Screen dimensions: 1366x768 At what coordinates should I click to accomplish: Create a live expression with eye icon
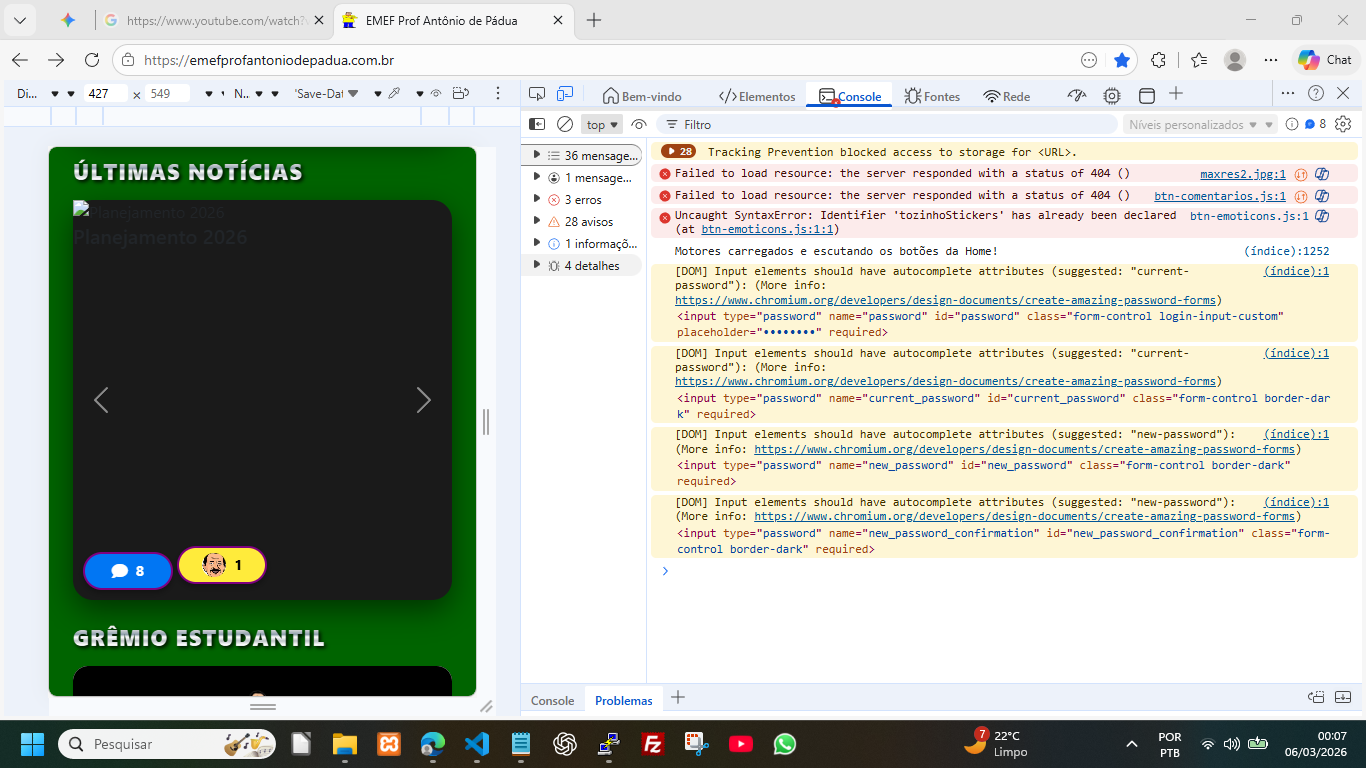(x=639, y=124)
